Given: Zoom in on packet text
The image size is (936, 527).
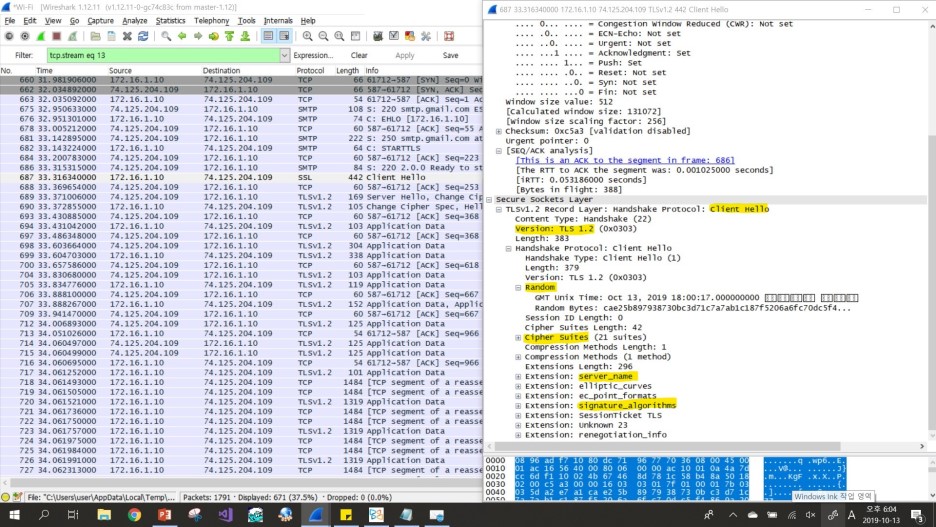Looking at the screenshot, I should pyautogui.click(x=307, y=36).
